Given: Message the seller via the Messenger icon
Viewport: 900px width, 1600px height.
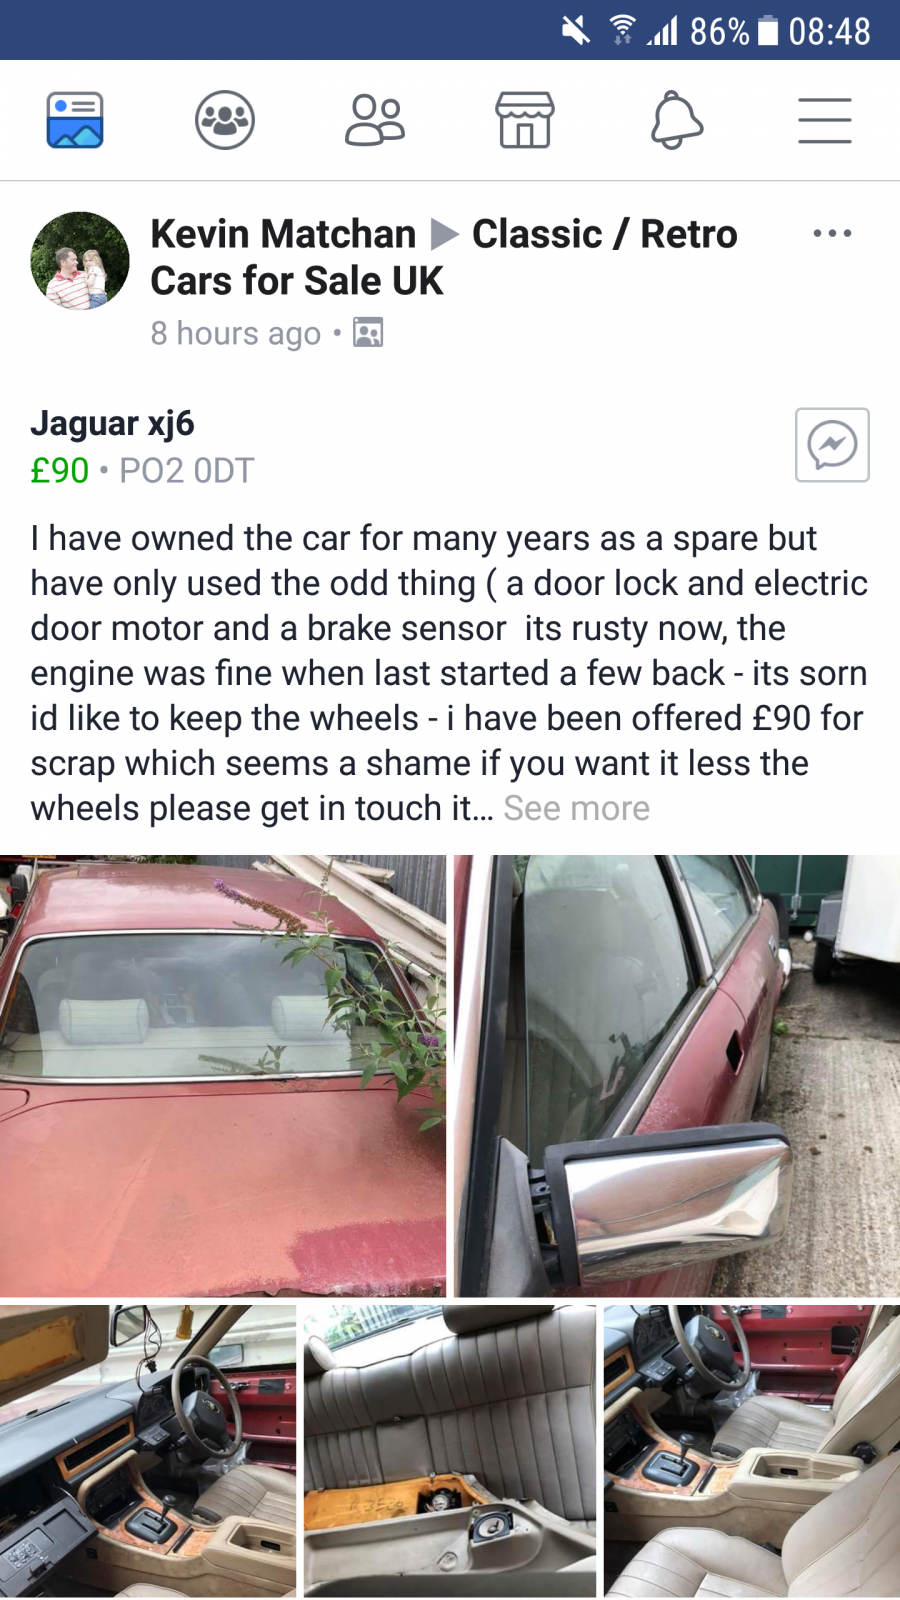Looking at the screenshot, I should click(832, 445).
